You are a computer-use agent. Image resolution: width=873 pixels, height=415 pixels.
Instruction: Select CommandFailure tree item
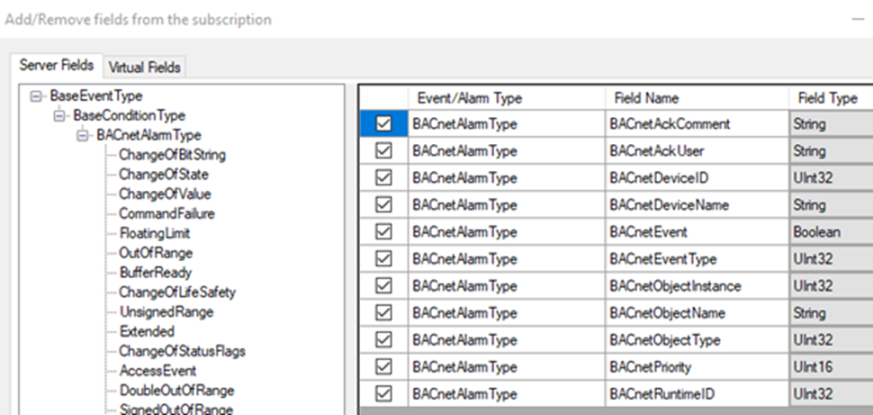[x=166, y=214]
